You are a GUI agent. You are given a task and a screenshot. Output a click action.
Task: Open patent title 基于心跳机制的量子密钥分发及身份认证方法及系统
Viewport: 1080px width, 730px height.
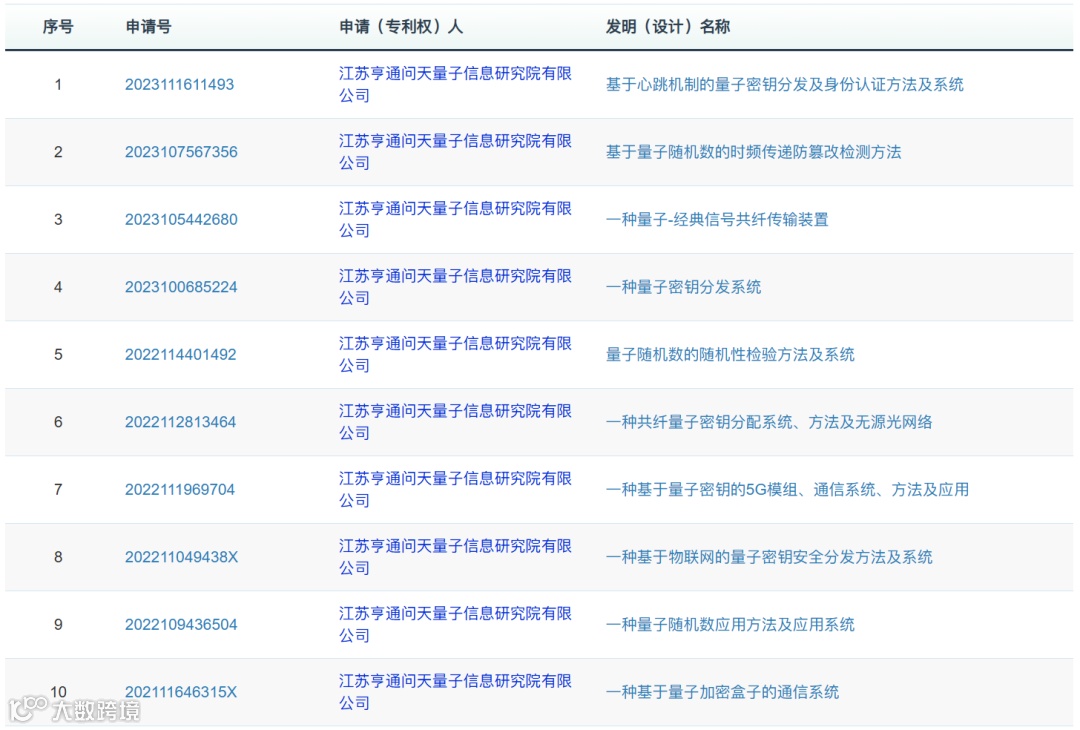point(785,85)
